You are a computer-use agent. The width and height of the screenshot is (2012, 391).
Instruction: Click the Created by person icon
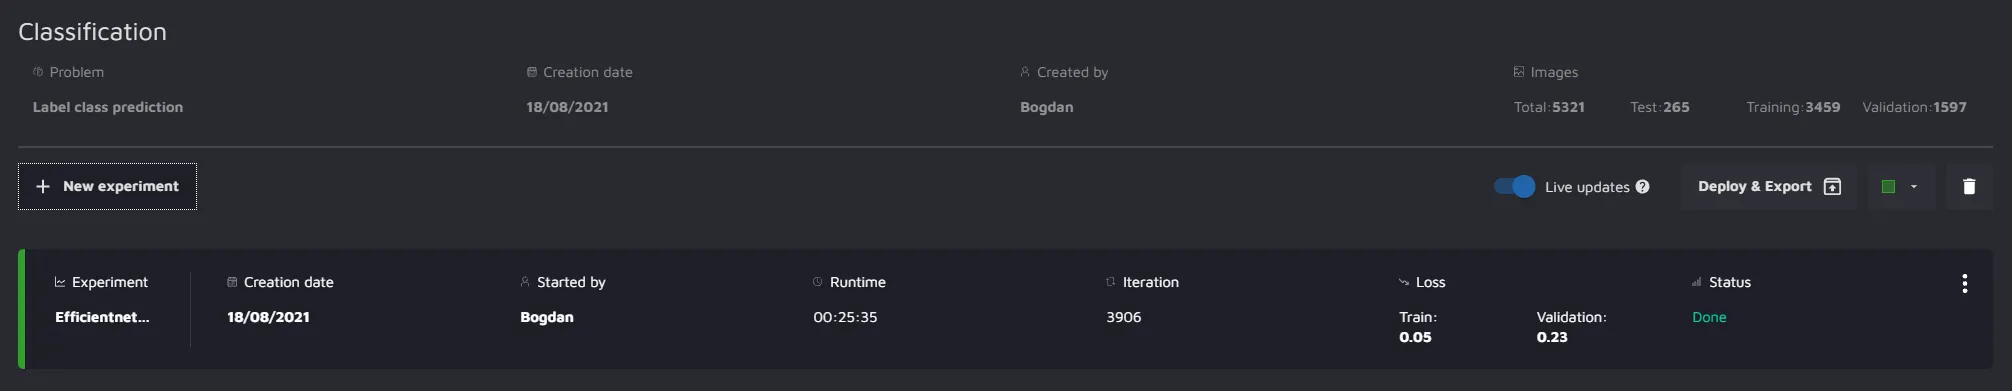click(1024, 72)
